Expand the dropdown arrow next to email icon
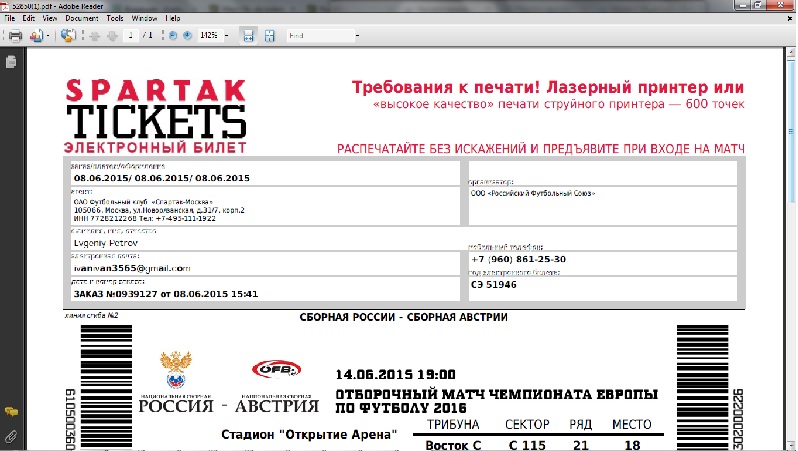This screenshot has width=798, height=451. click(x=47, y=36)
